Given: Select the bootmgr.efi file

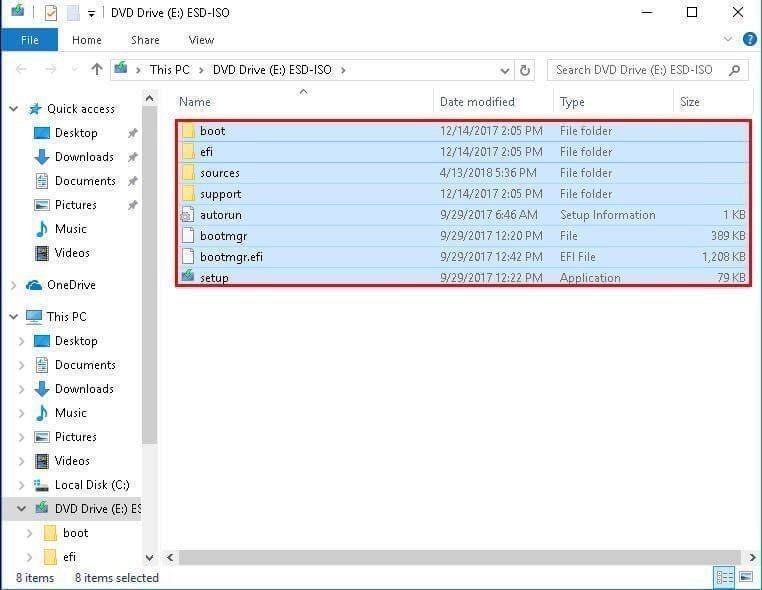Looking at the screenshot, I should [463, 256].
